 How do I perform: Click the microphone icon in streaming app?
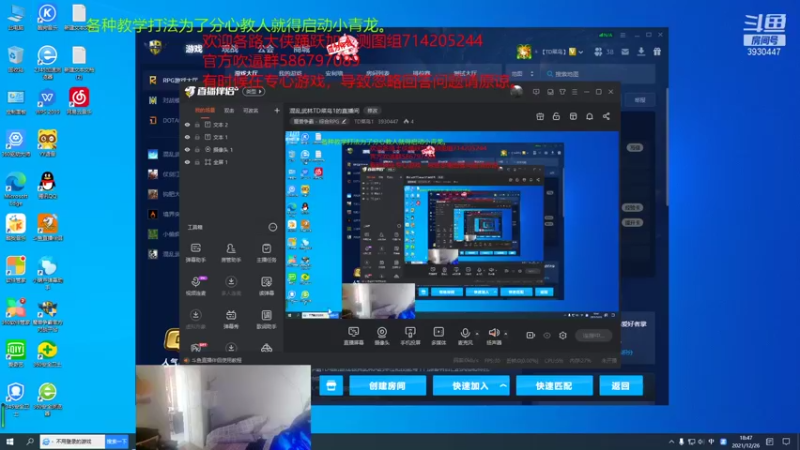point(465,333)
